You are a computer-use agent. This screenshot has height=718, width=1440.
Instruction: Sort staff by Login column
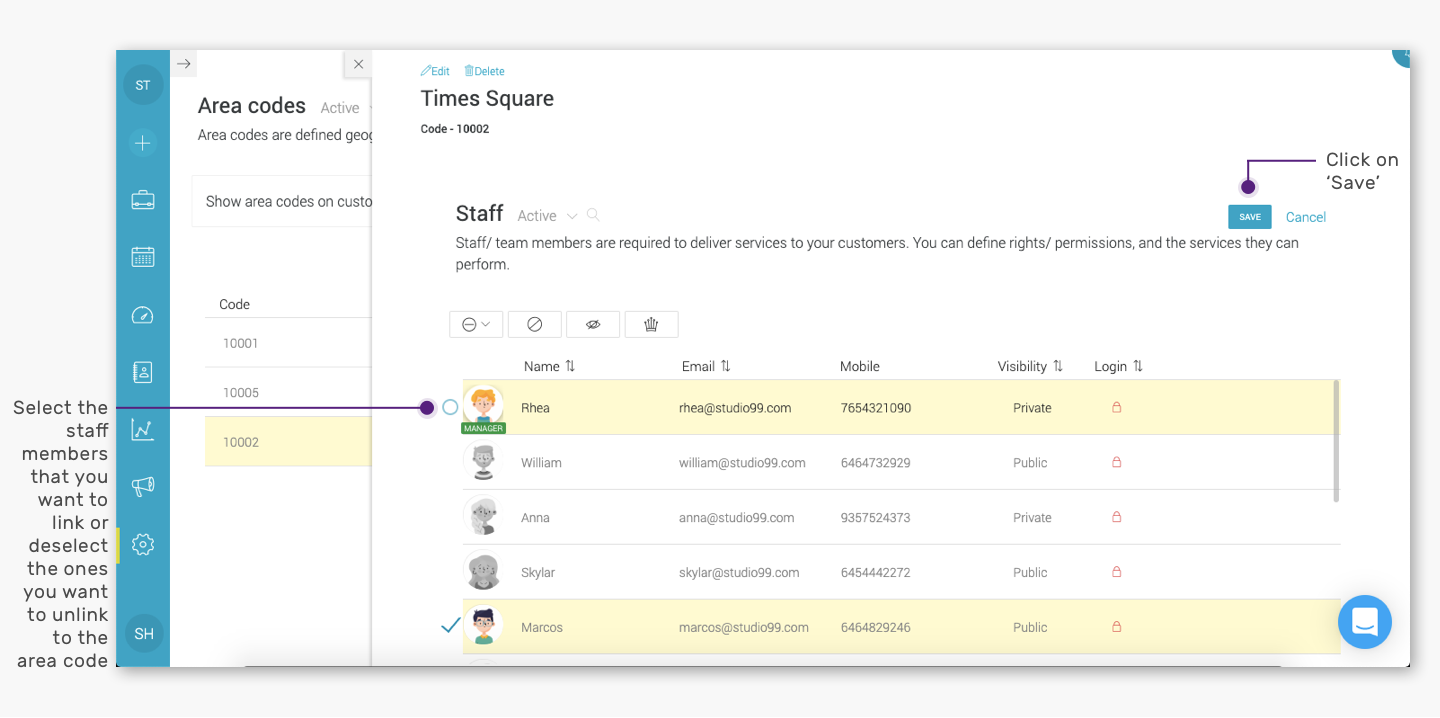click(1118, 367)
